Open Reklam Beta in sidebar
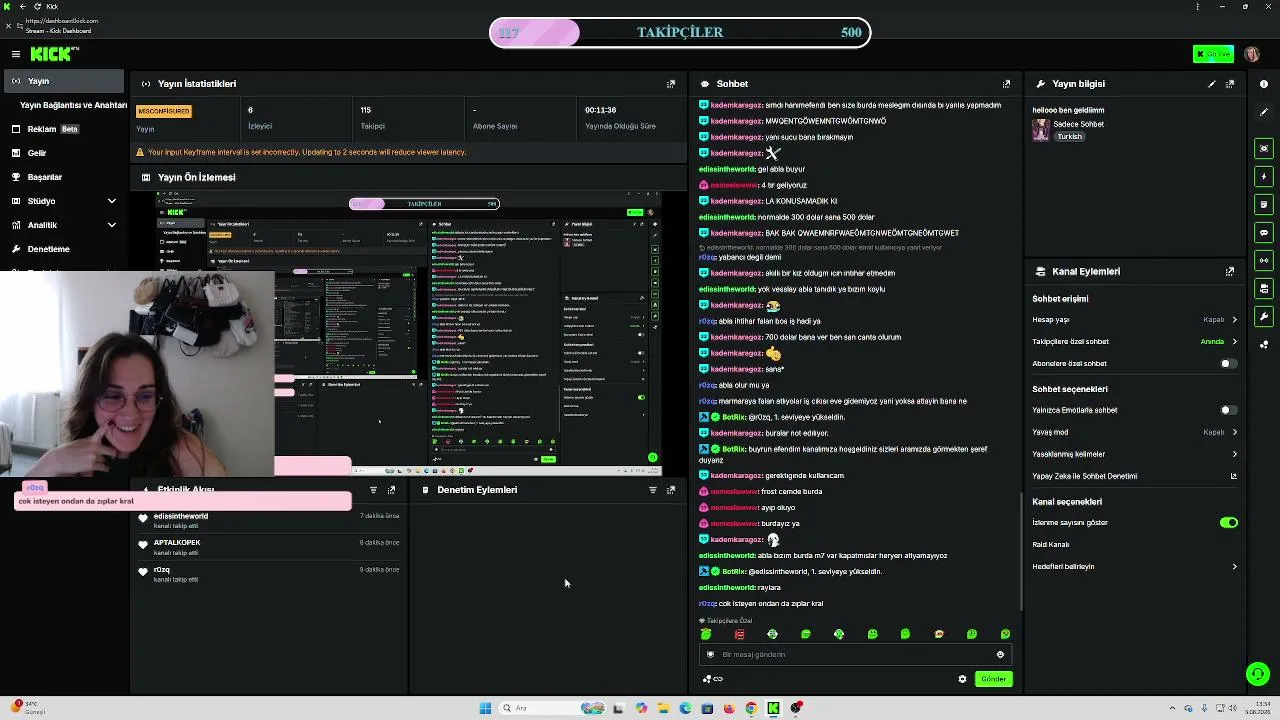 pos(63,129)
